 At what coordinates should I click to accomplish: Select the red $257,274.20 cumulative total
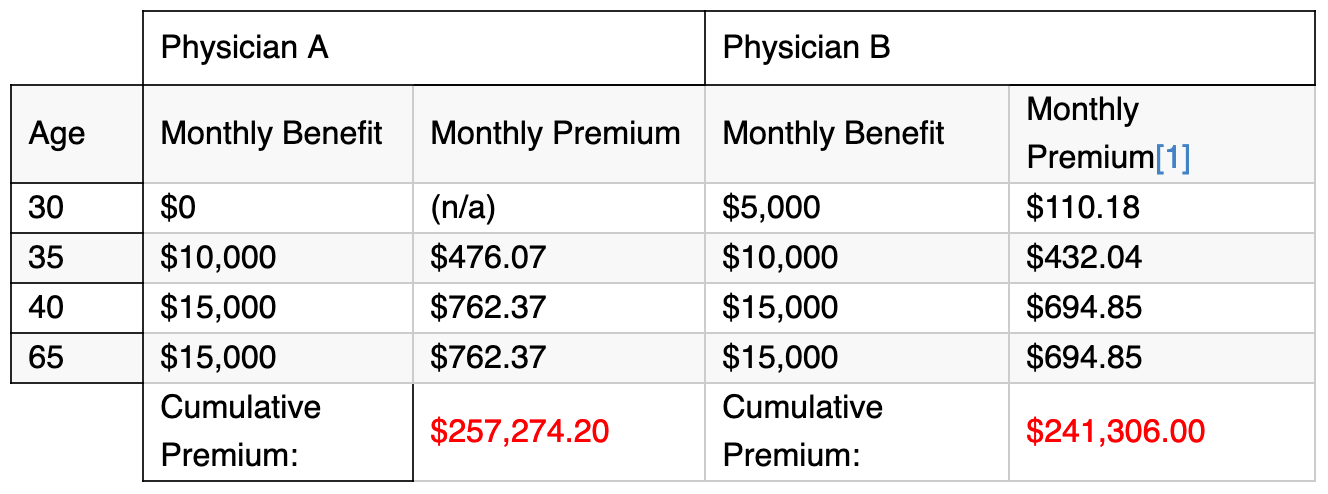520,432
